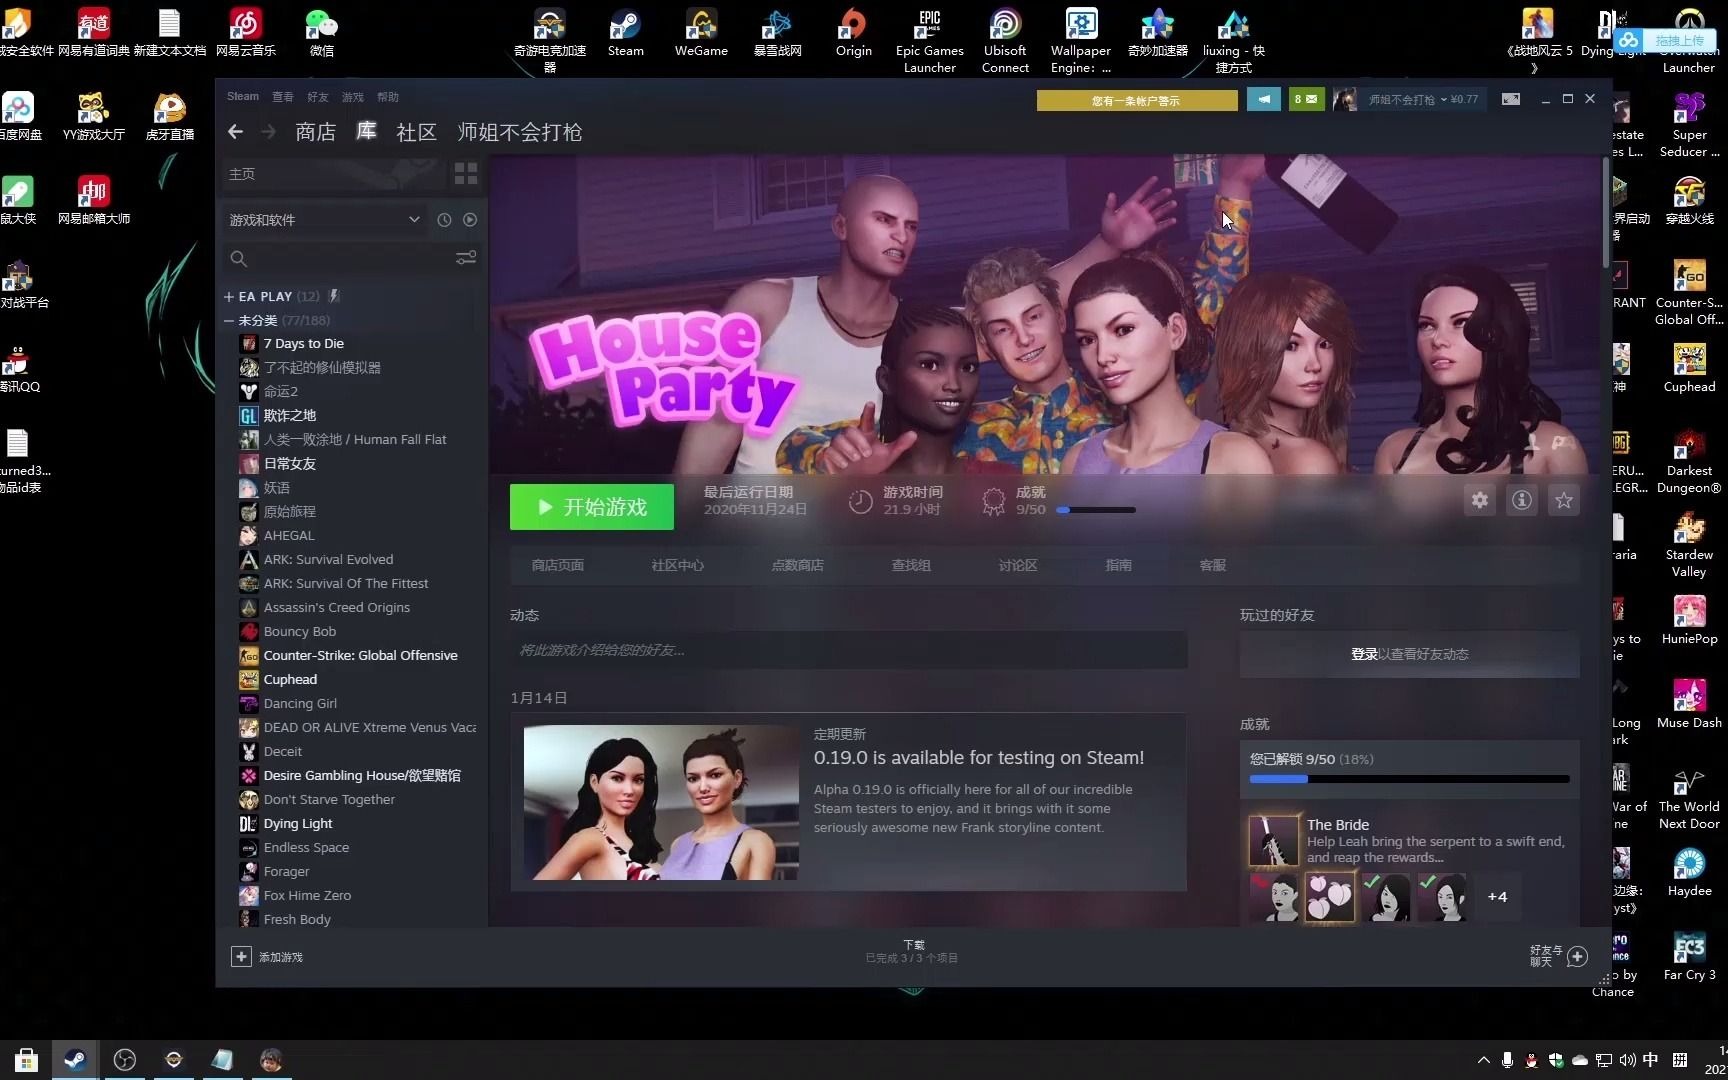Click 登录 to view friend activity
The width and height of the screenshot is (1728, 1080).
pyautogui.click(x=1364, y=654)
